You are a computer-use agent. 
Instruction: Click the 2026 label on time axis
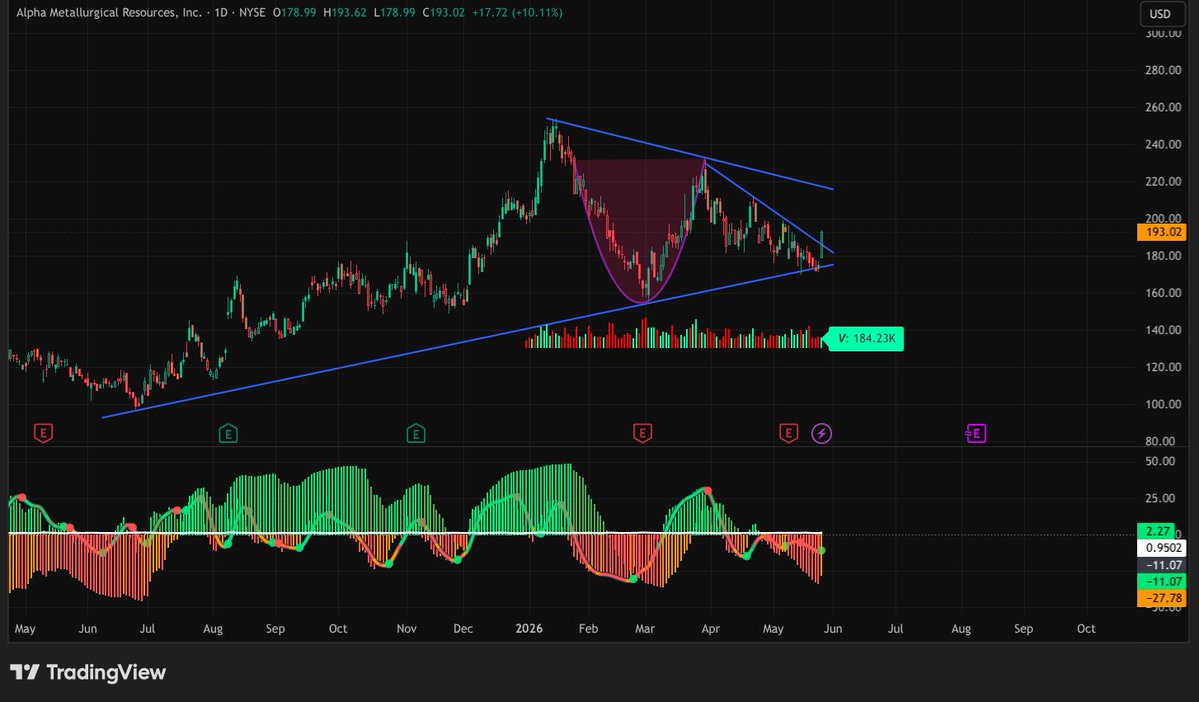pos(529,629)
